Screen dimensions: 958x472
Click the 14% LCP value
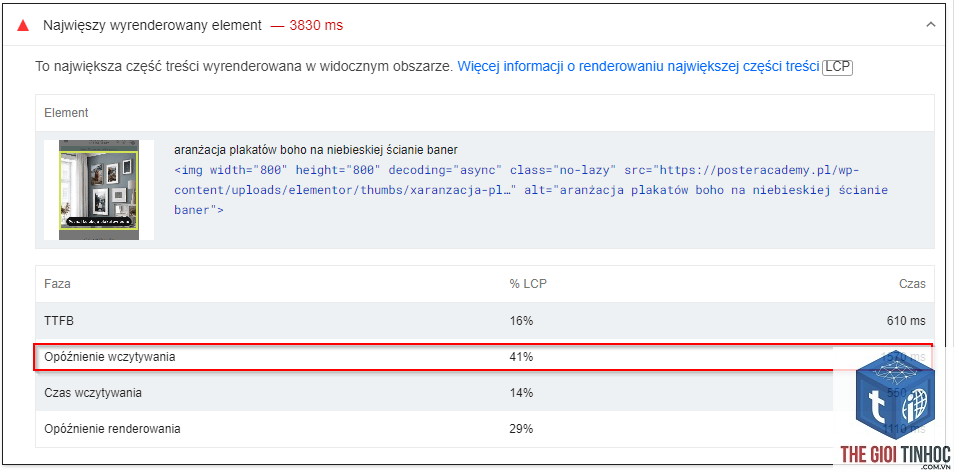pos(521,393)
